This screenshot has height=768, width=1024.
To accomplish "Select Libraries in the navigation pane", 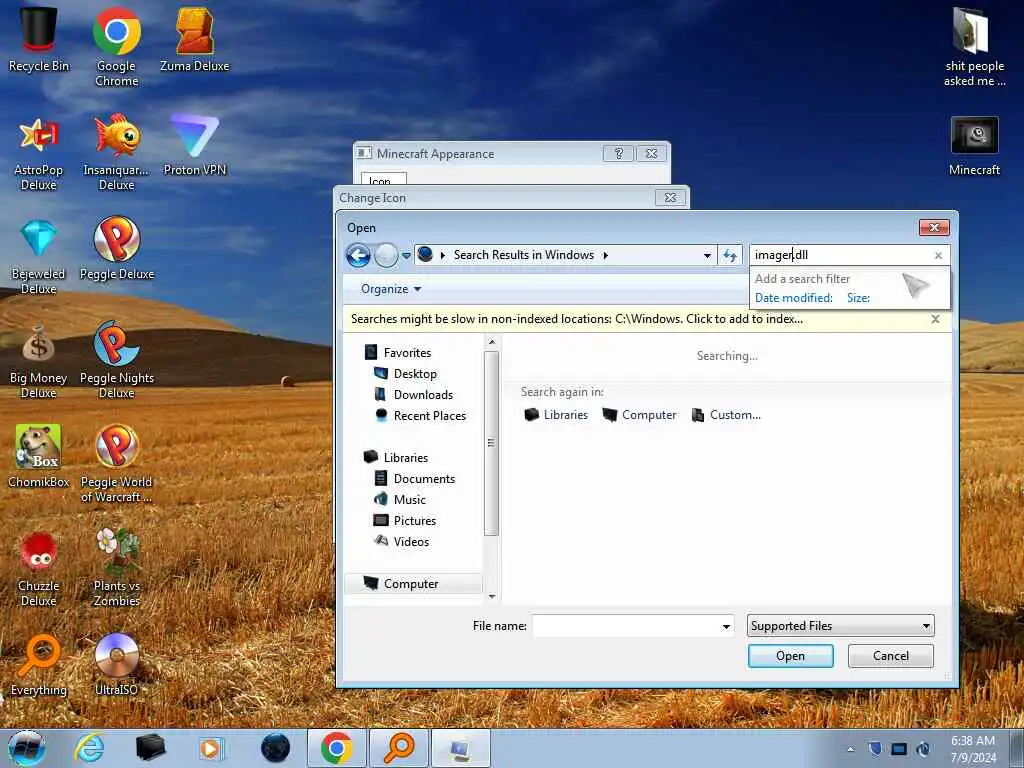I will click(396, 458).
